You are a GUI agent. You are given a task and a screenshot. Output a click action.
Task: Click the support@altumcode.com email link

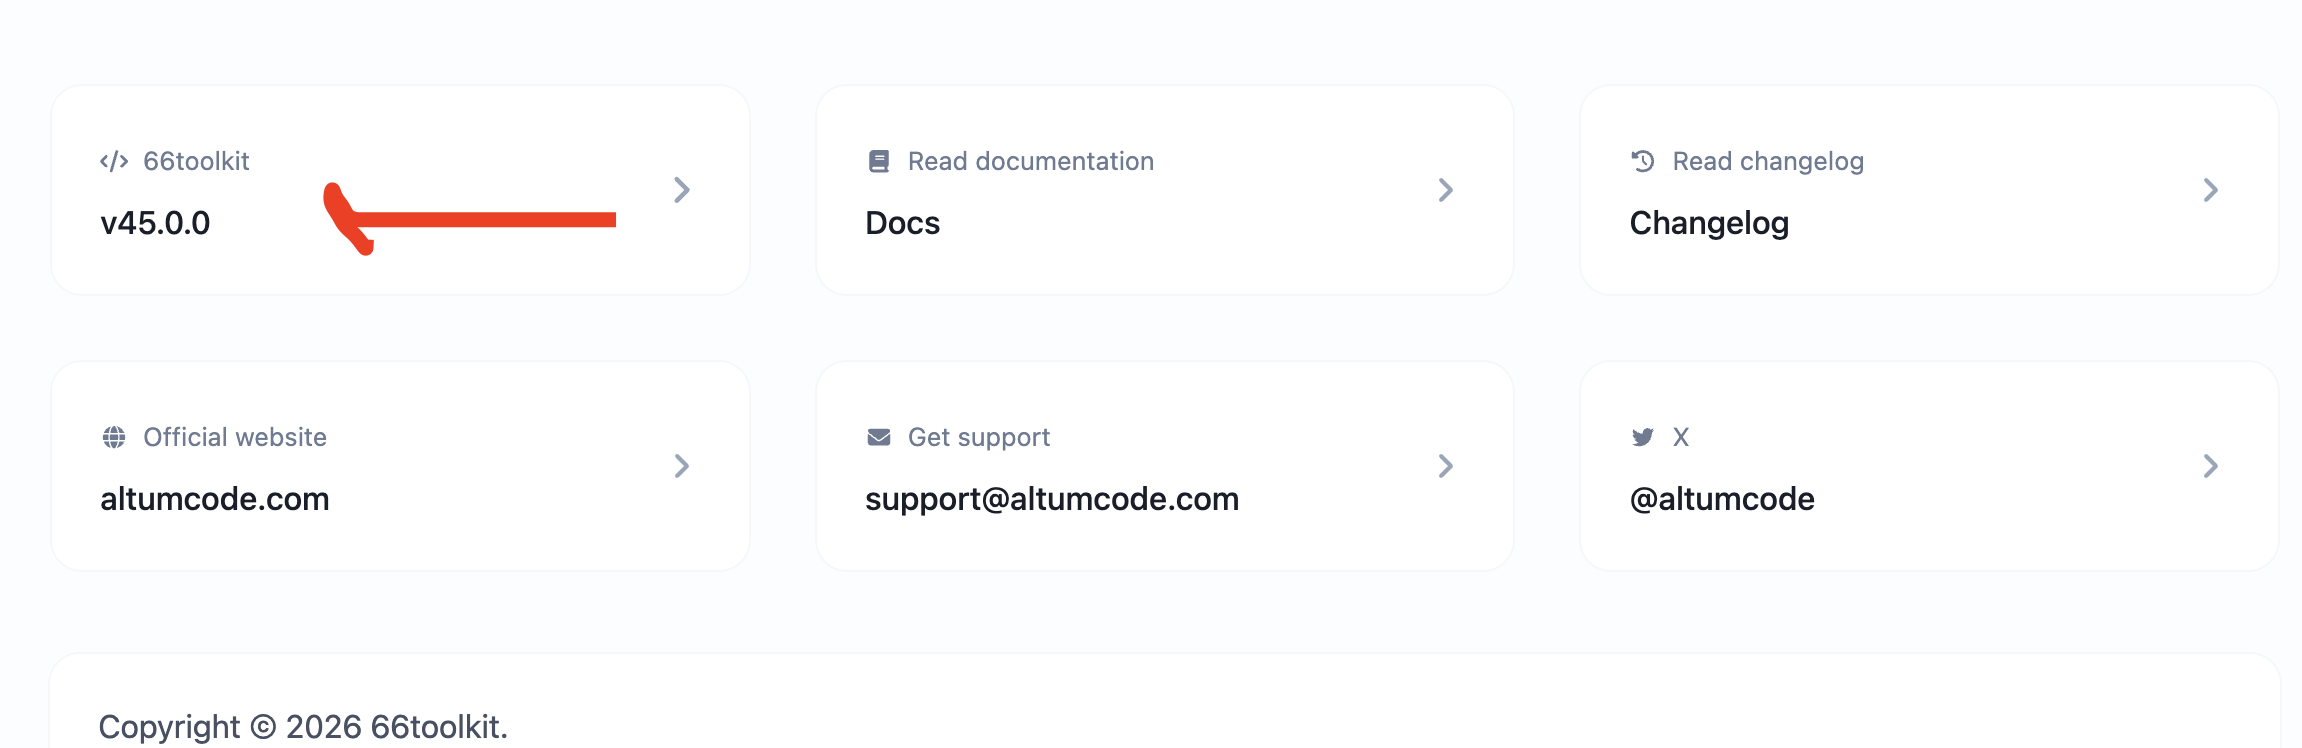[x=1052, y=499]
